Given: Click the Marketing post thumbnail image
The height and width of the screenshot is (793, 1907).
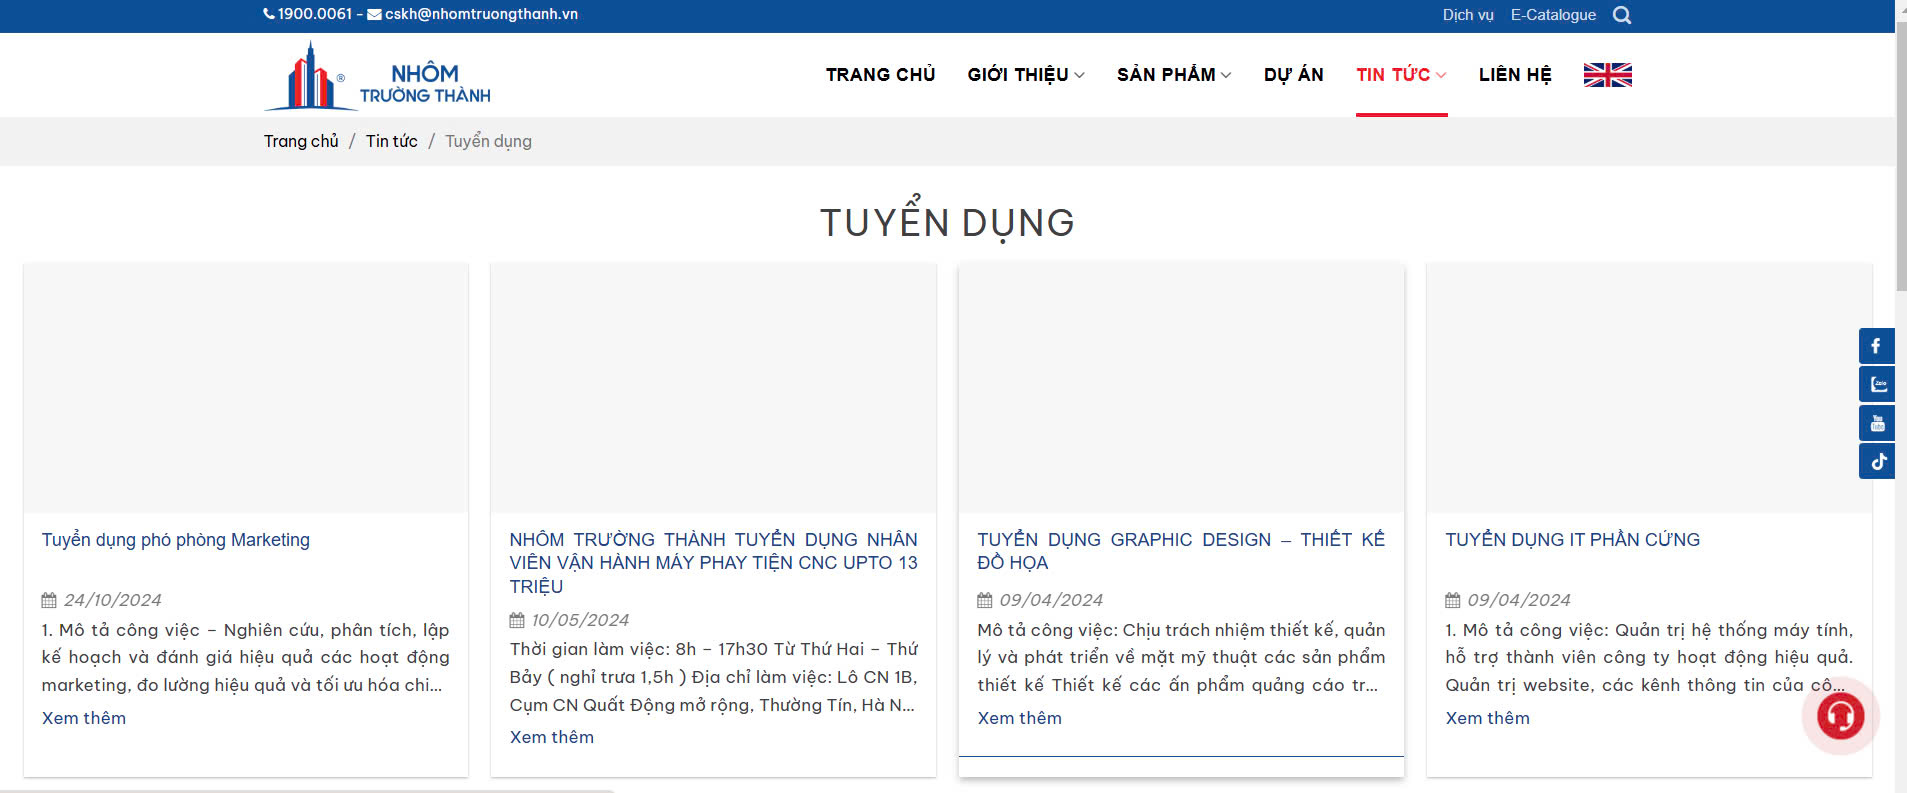Looking at the screenshot, I should [x=246, y=389].
